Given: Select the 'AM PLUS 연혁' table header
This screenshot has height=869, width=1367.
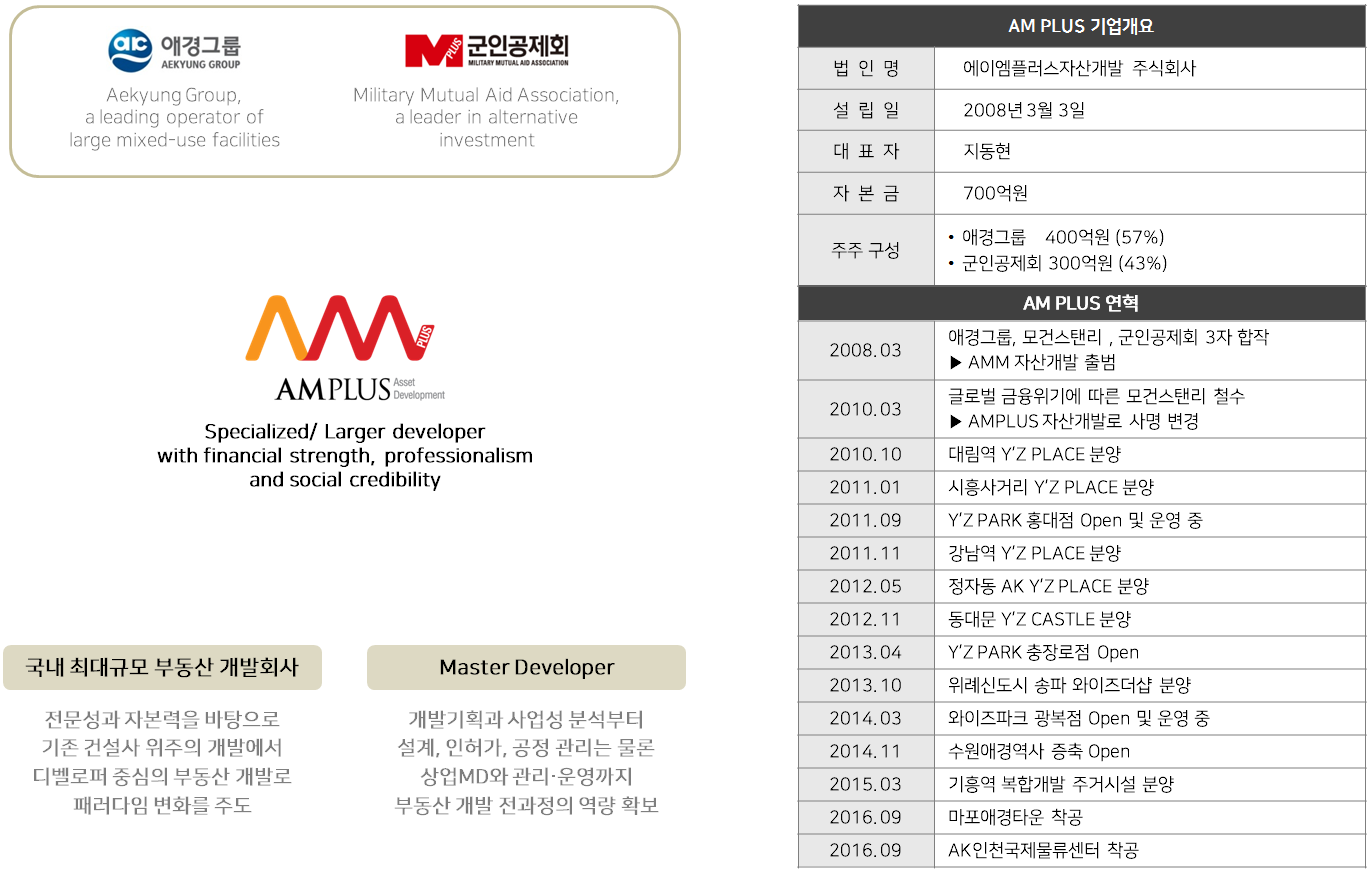Looking at the screenshot, I should click(x=1081, y=302).
